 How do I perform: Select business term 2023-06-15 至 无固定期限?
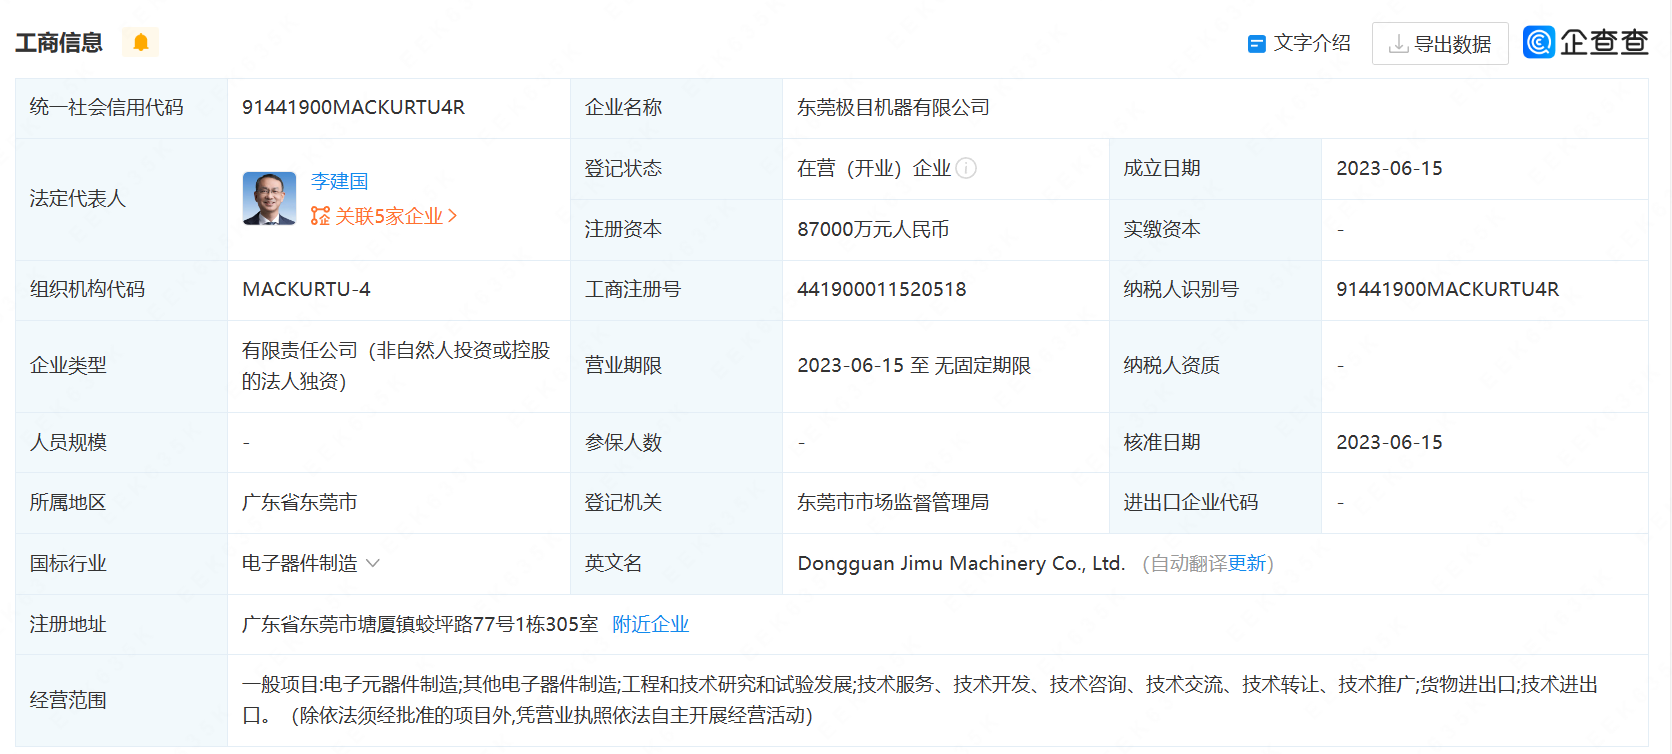pos(914,365)
